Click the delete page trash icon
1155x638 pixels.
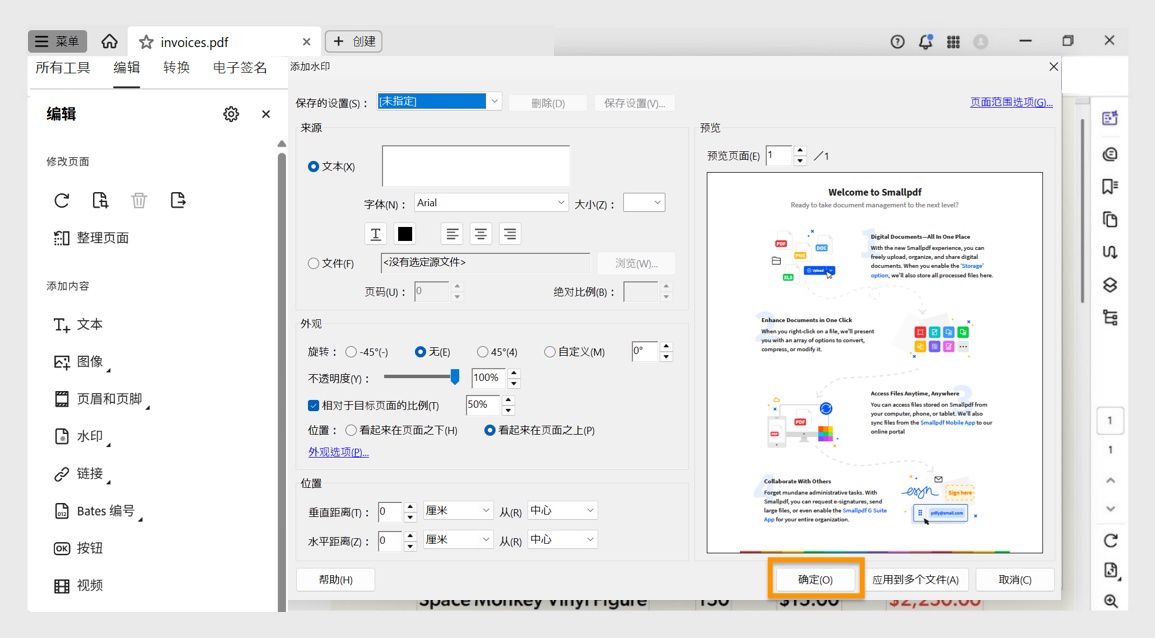coord(139,200)
